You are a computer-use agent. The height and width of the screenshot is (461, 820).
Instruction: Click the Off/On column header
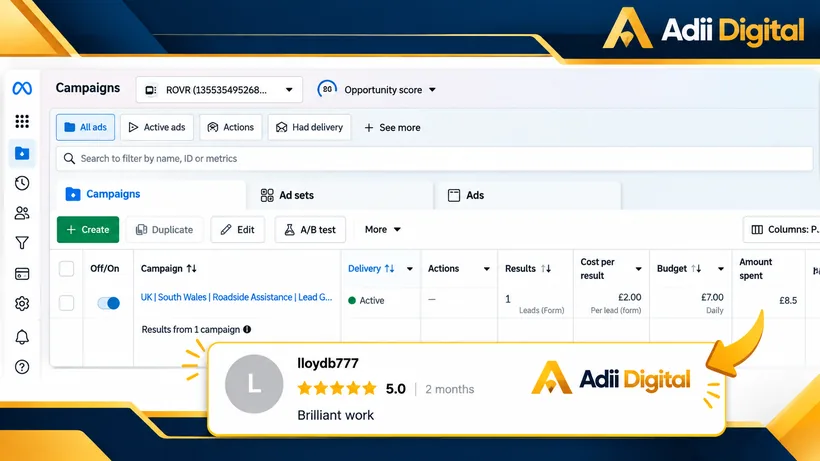coord(105,268)
